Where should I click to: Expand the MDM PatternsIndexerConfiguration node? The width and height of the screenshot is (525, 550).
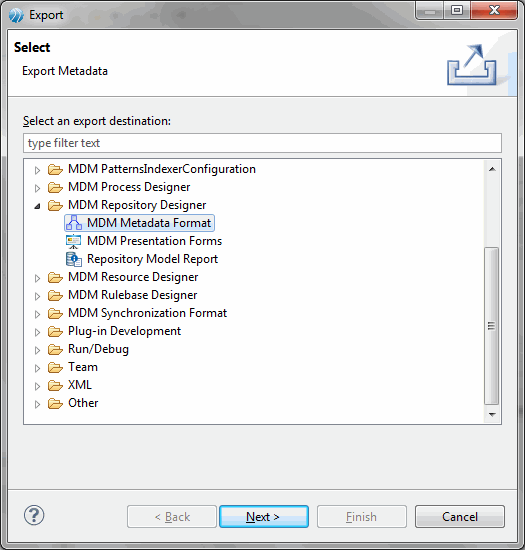[37, 170]
